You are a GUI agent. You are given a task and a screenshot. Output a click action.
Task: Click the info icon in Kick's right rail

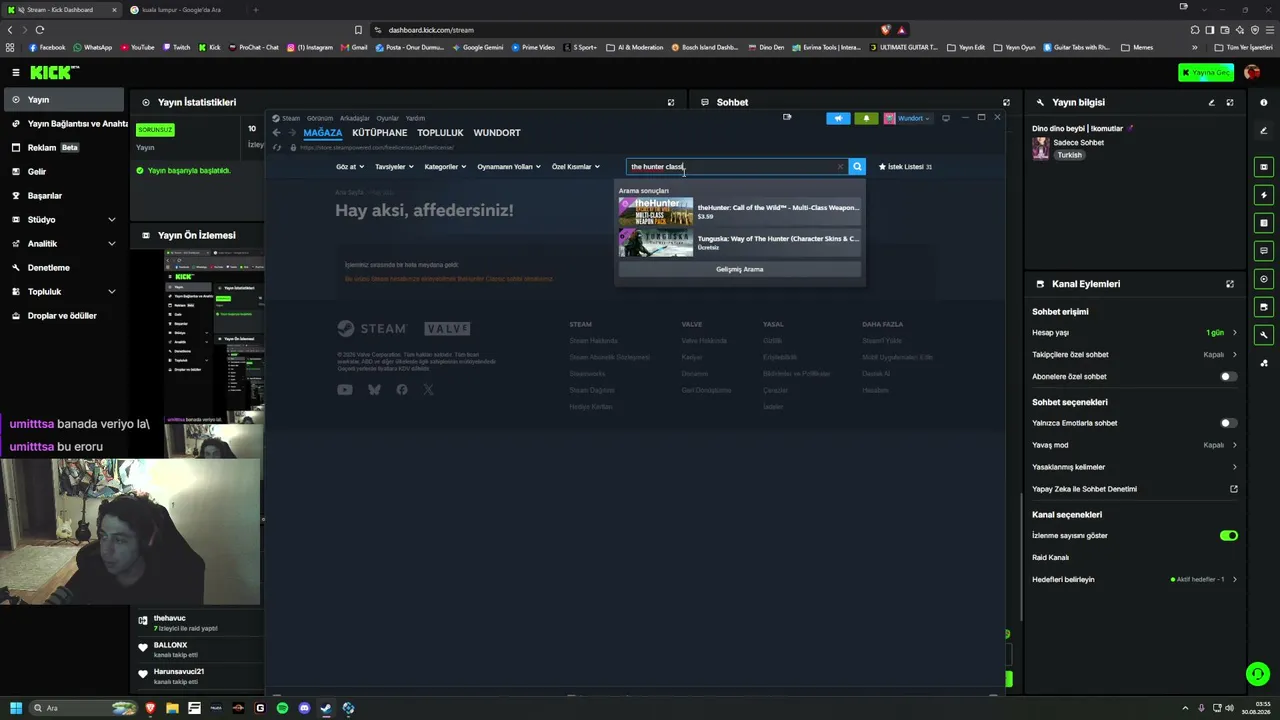1264,102
